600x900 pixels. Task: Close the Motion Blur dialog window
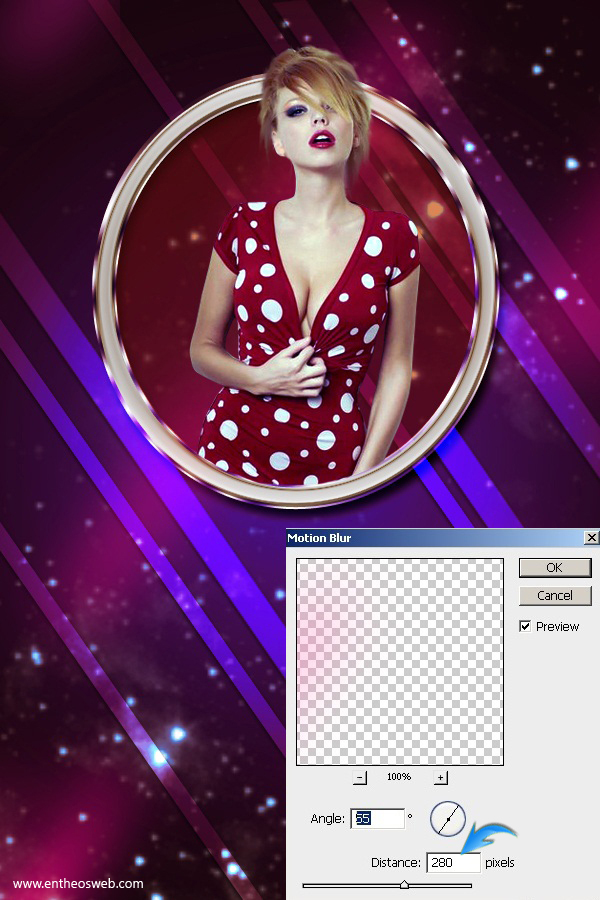pos(591,538)
